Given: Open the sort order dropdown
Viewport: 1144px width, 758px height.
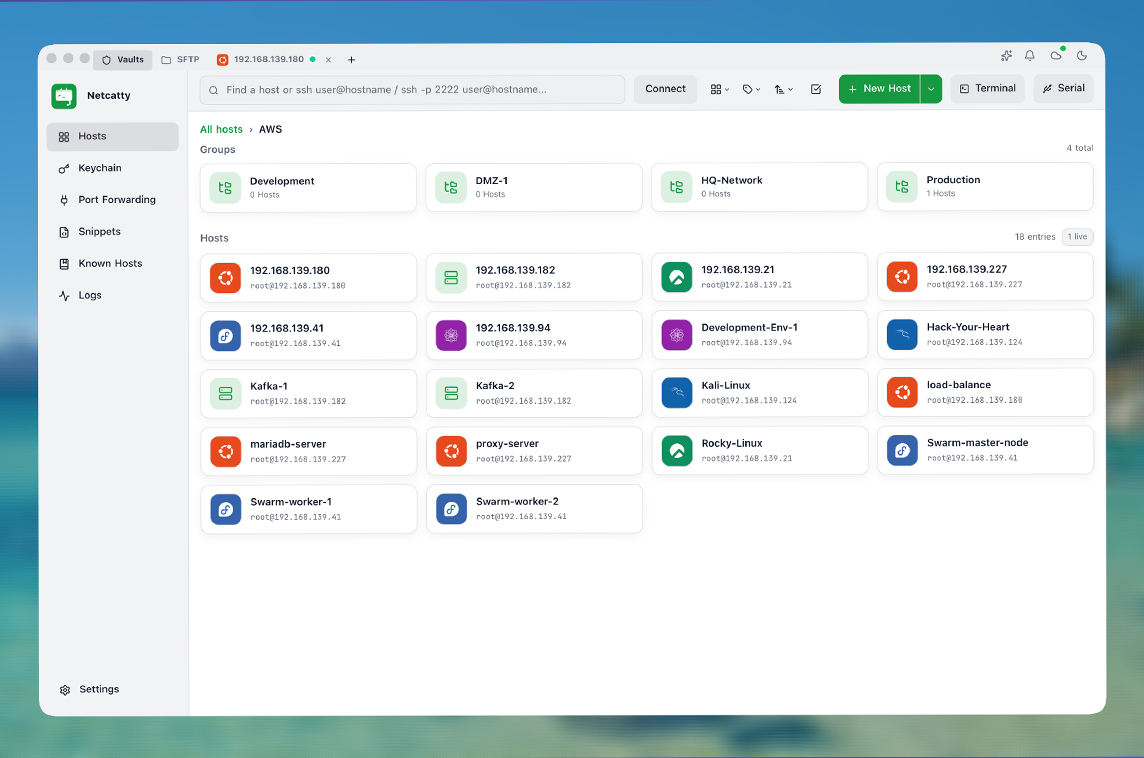Looking at the screenshot, I should 783,89.
